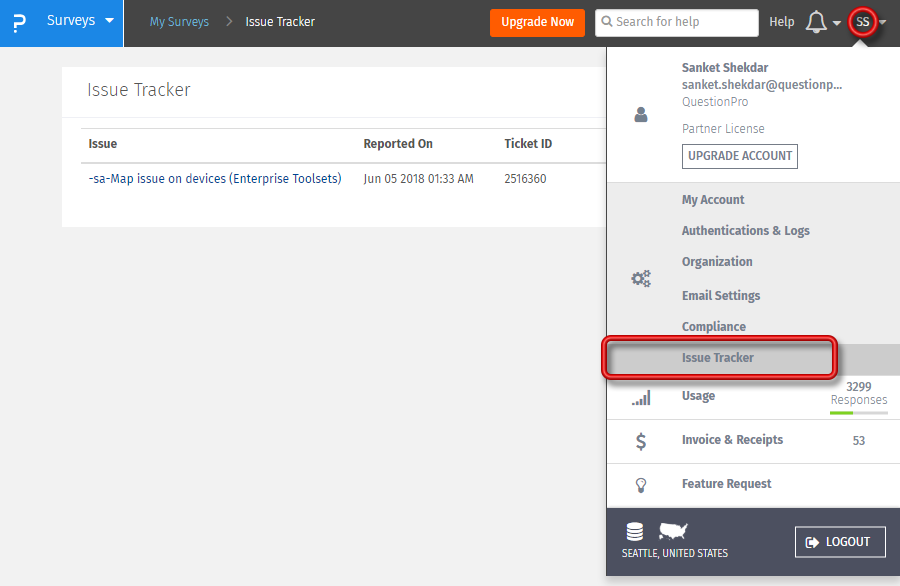Focus the Search for help field
This screenshot has height=586, width=900.
[677, 22]
